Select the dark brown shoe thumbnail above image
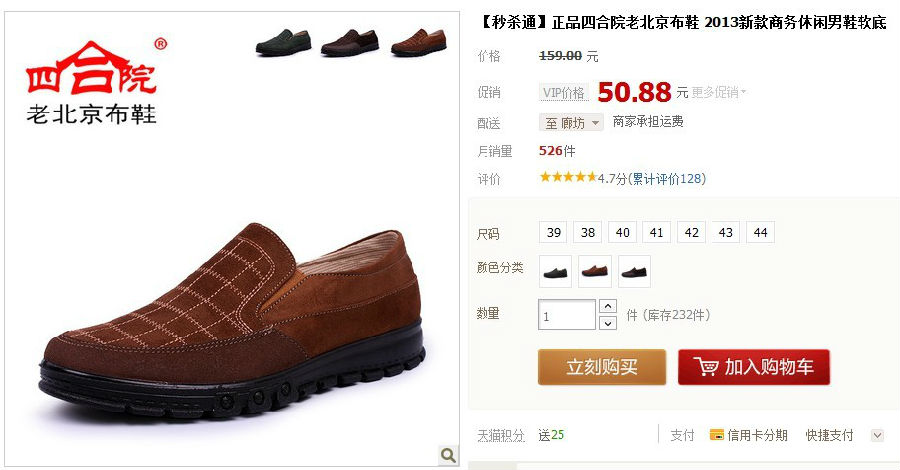The height and width of the screenshot is (470, 900). 350,42
